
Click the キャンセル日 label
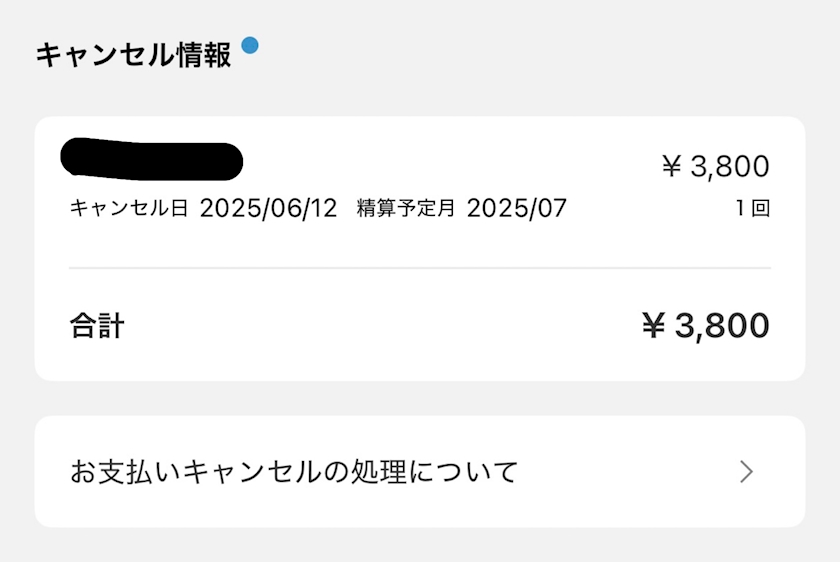point(129,209)
